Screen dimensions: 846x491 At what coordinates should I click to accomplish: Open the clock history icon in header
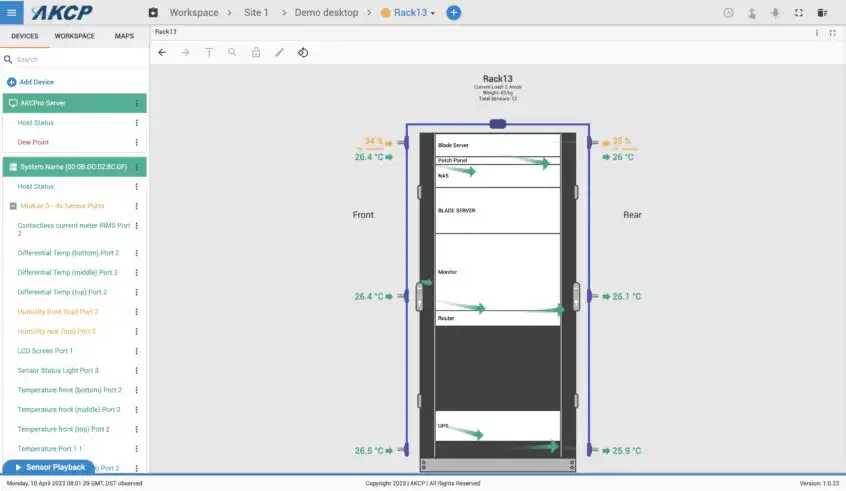pos(728,12)
